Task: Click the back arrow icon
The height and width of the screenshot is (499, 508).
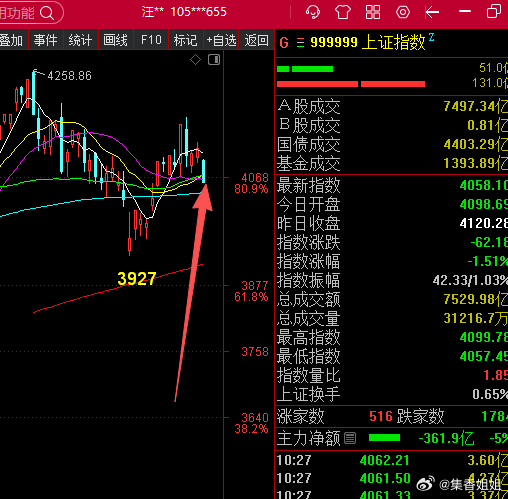Action: pos(432,13)
